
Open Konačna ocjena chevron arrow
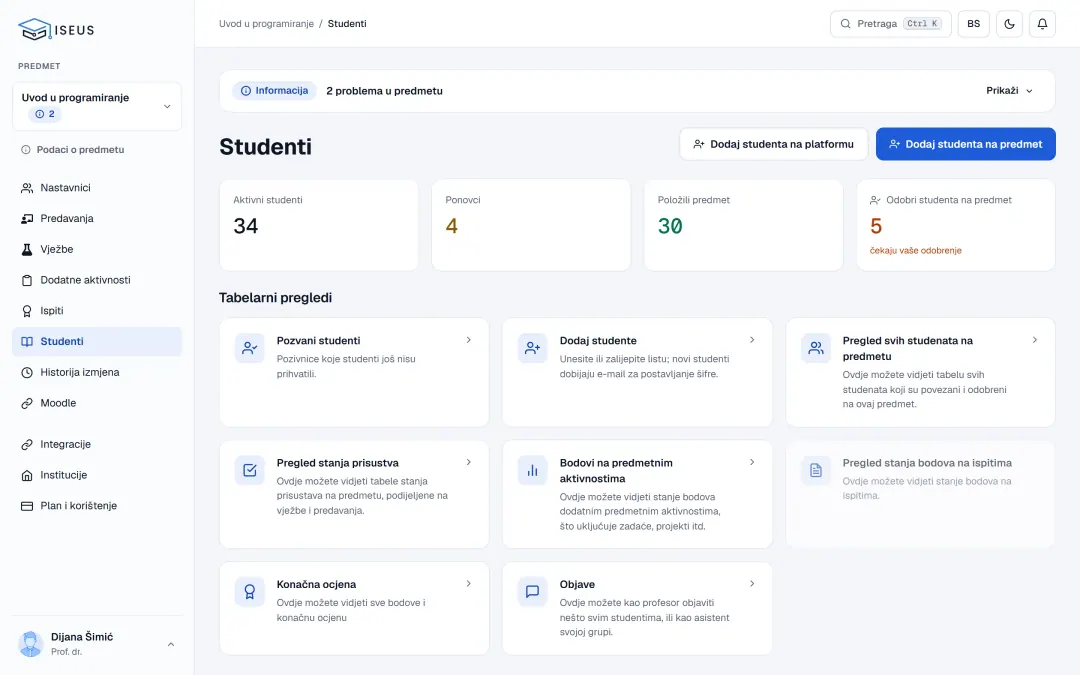[x=468, y=584]
